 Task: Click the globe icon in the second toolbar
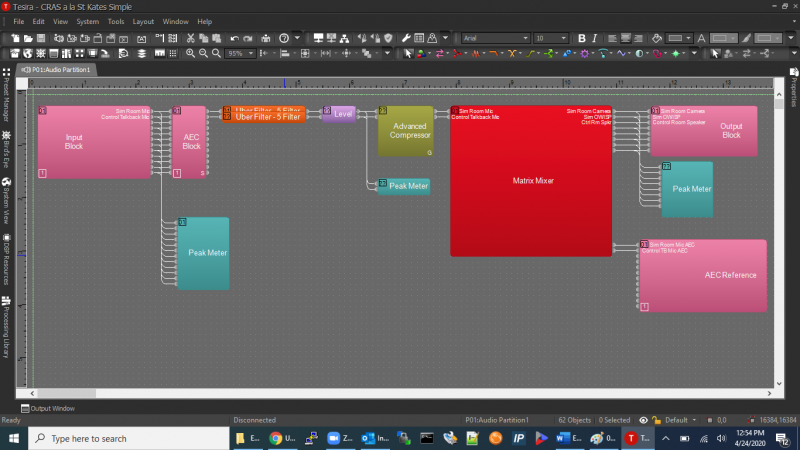(x=28, y=53)
